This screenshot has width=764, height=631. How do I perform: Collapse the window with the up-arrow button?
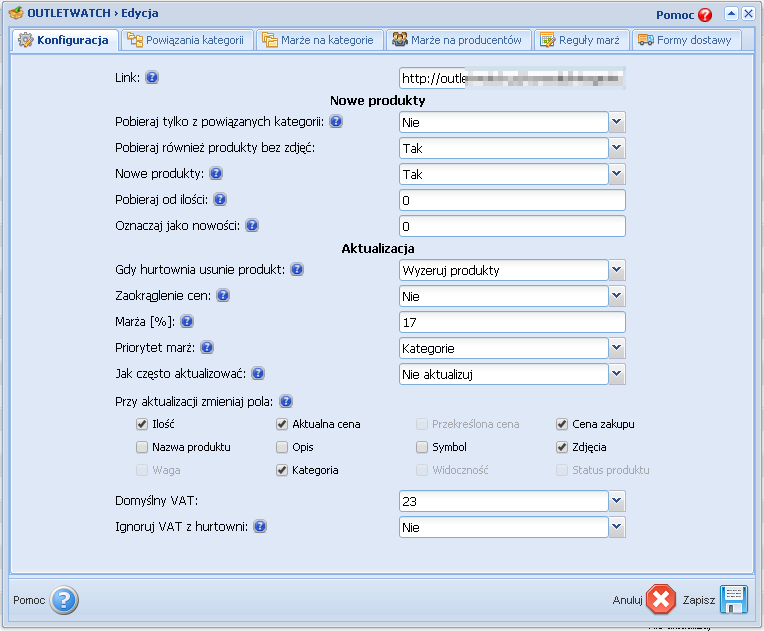click(731, 14)
